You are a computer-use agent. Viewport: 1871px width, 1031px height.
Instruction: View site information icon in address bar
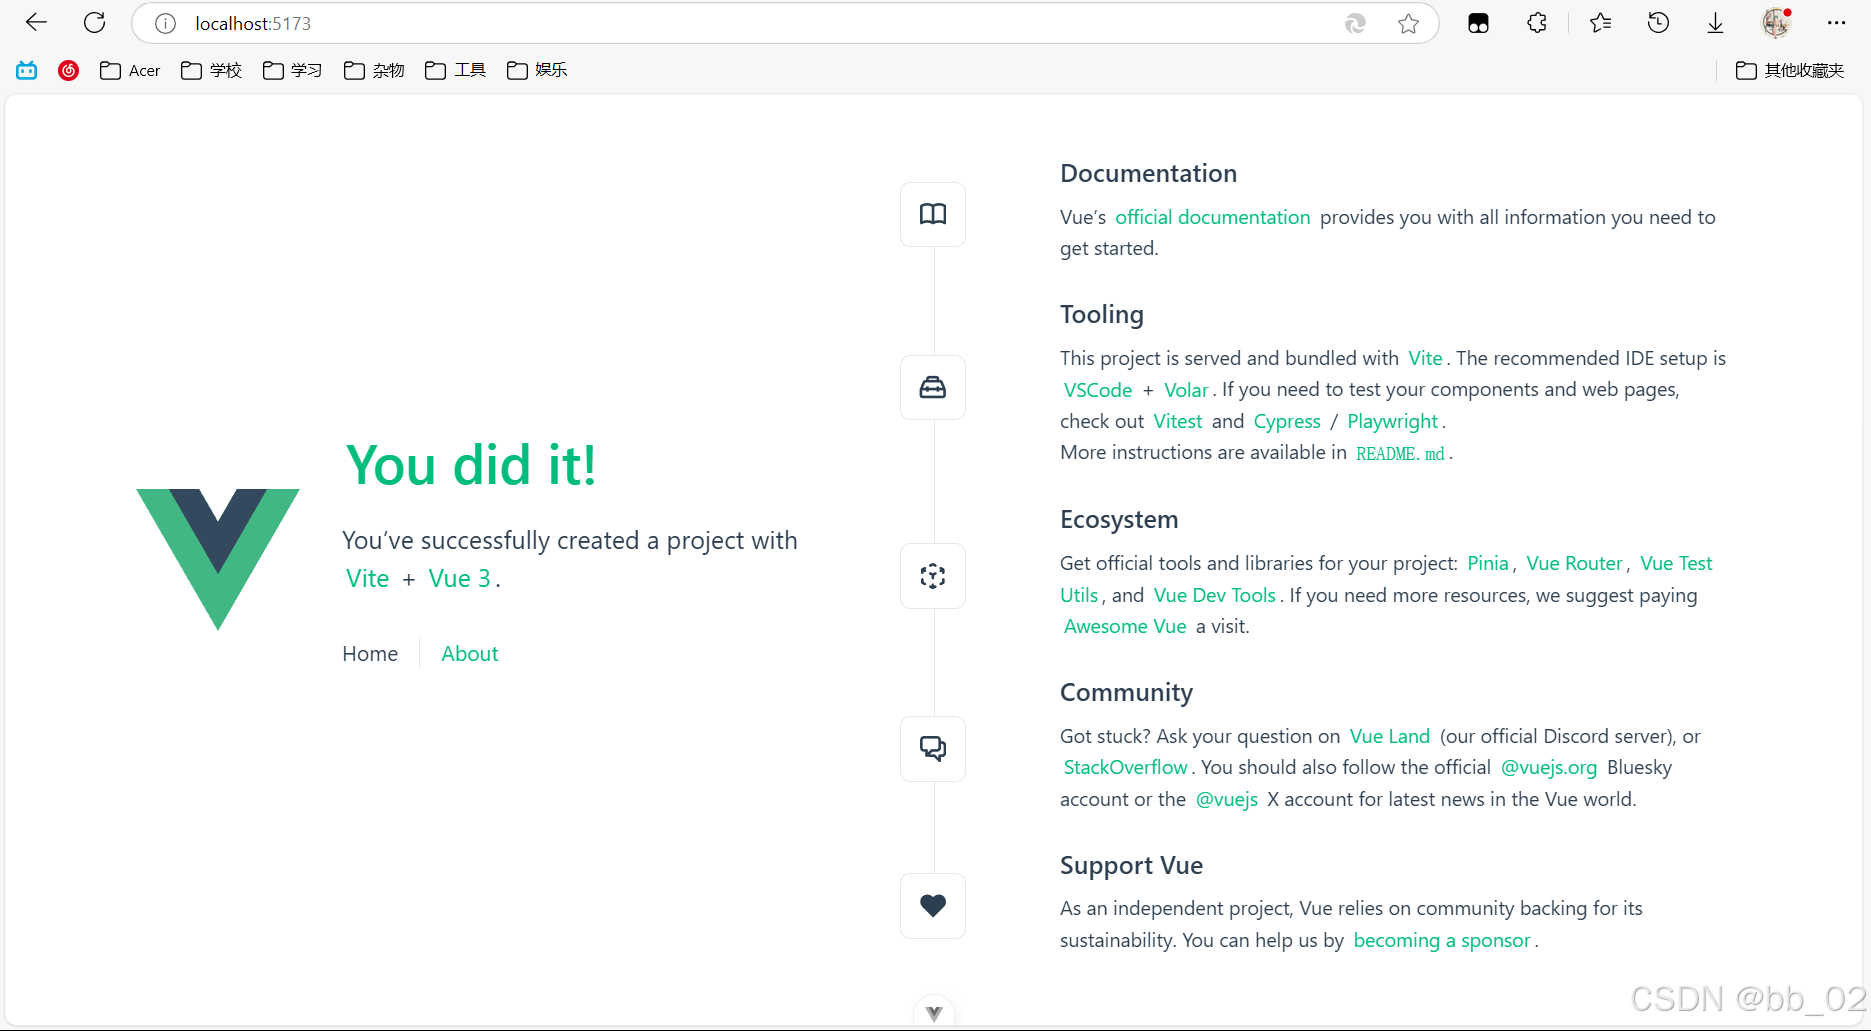click(x=166, y=23)
